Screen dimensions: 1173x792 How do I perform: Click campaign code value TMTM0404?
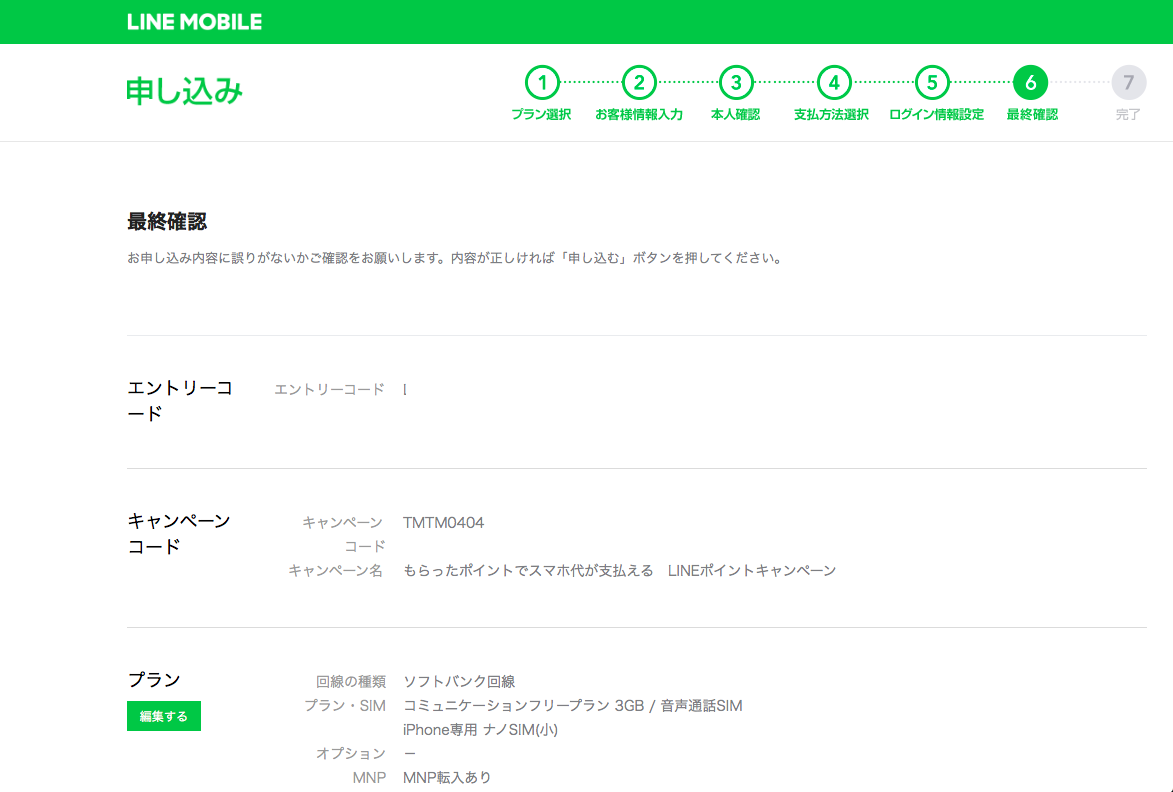(444, 523)
